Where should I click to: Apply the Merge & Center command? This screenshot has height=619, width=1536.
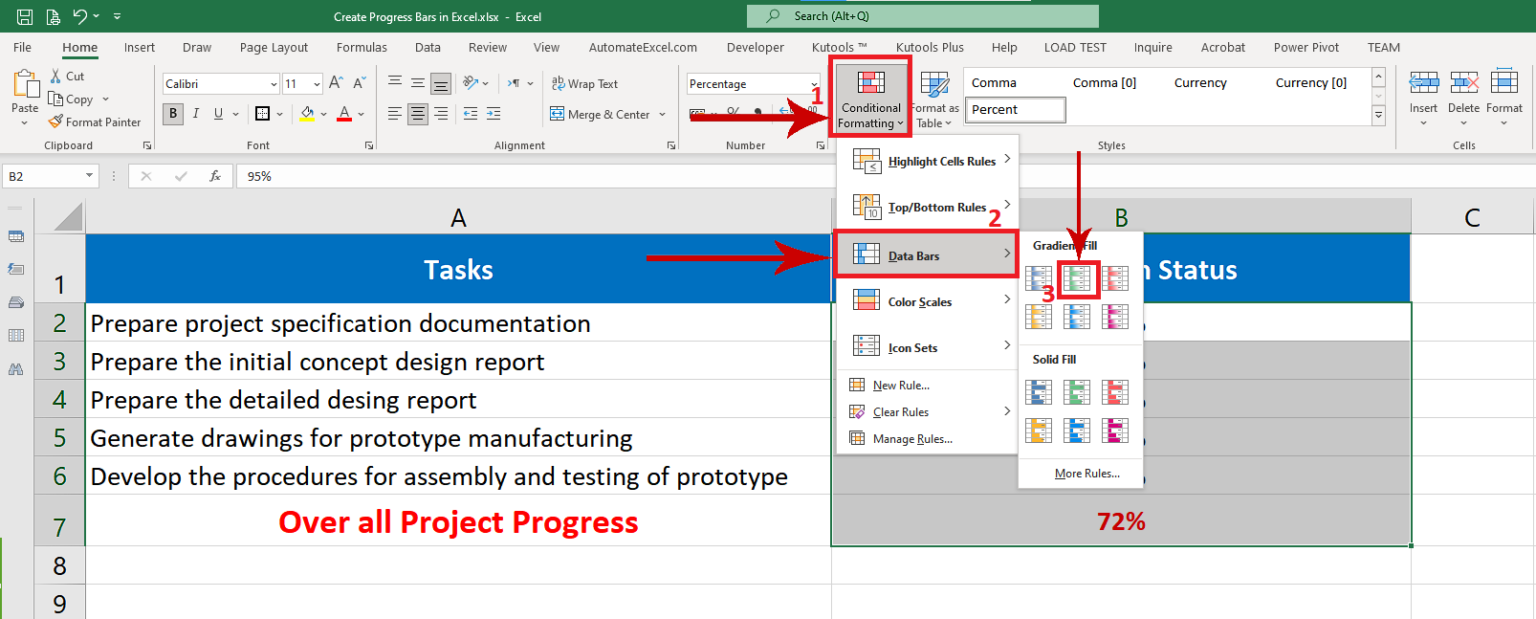click(x=600, y=114)
